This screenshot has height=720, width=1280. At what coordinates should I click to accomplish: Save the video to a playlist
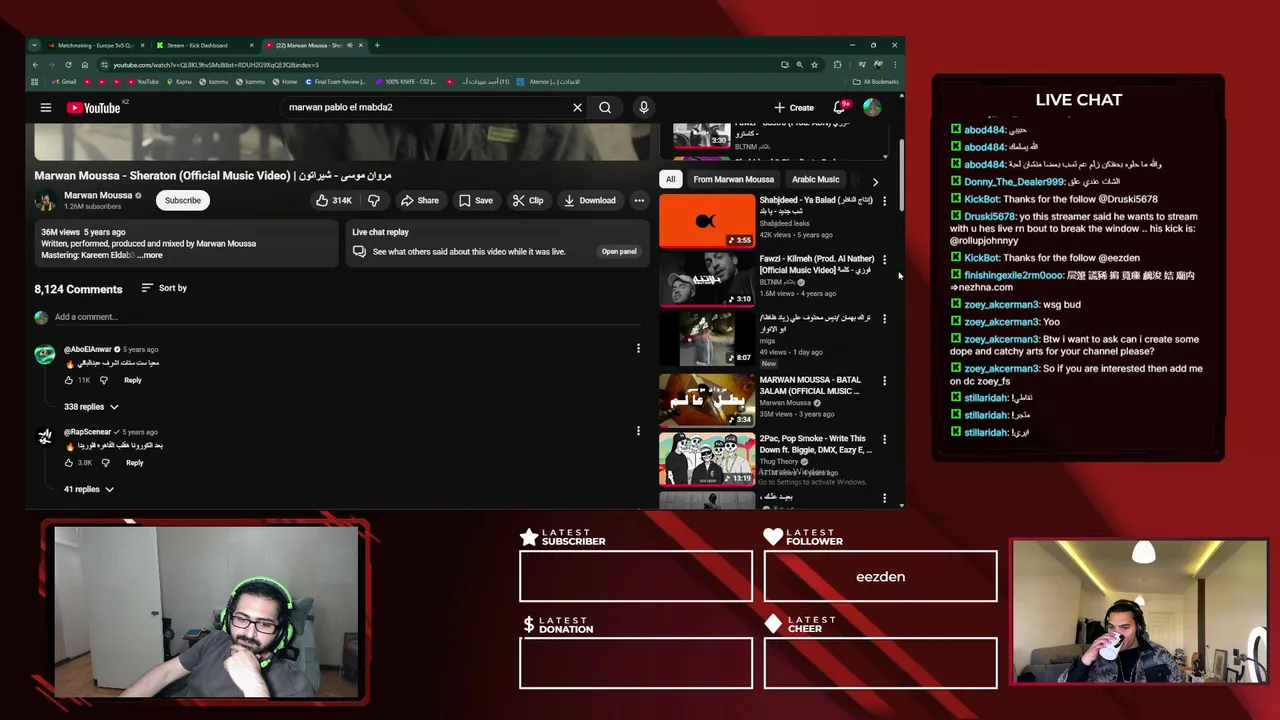click(476, 200)
